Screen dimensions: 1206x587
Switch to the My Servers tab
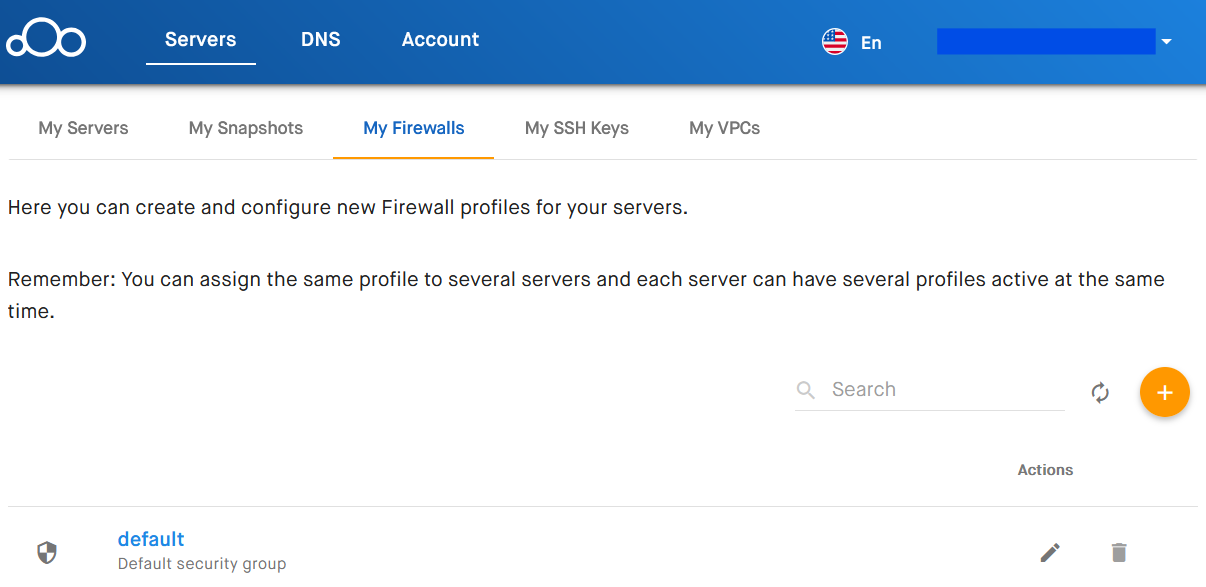[84, 128]
